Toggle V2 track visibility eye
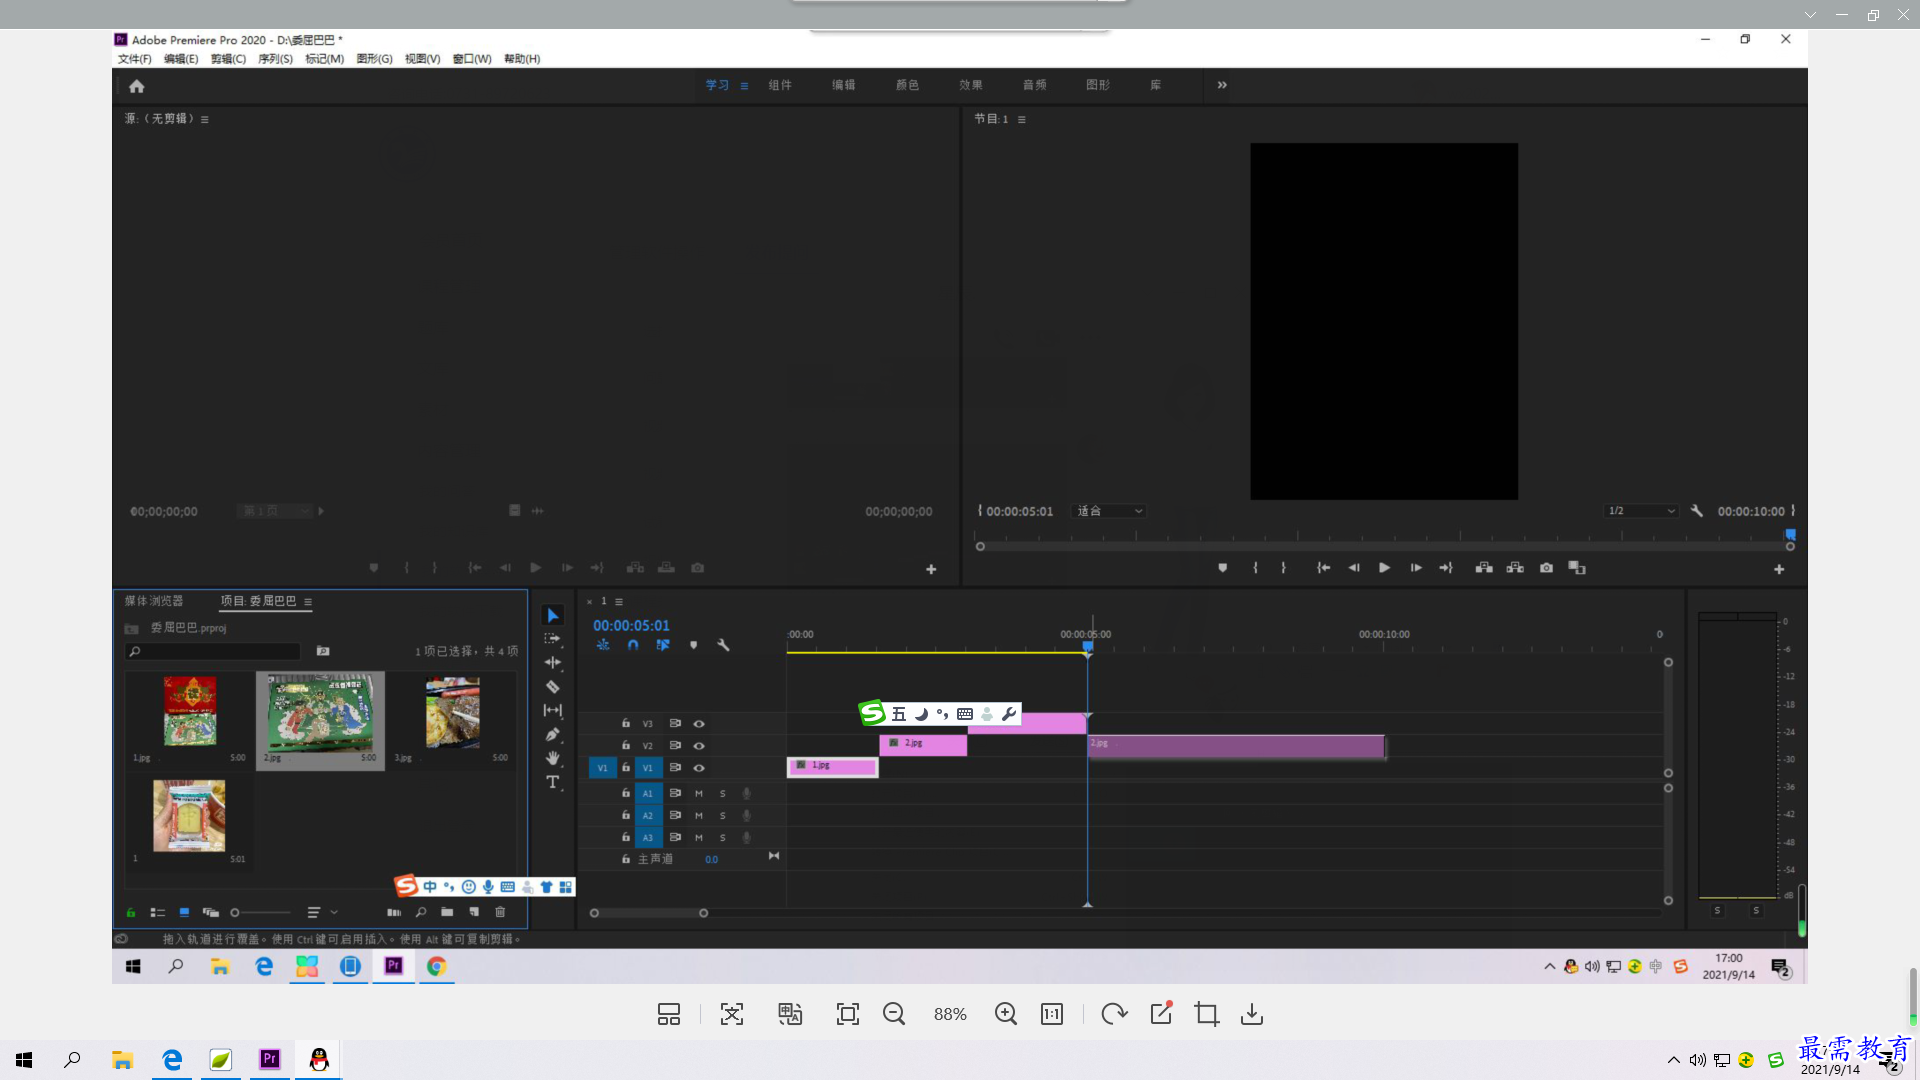Screen dimensions: 1920x1080 click(x=699, y=746)
